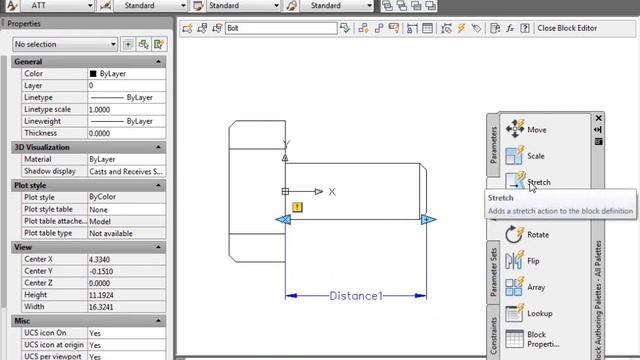Click the Attribute Definition tag icon
Viewport: 640px width, 360px height.
[476, 28]
